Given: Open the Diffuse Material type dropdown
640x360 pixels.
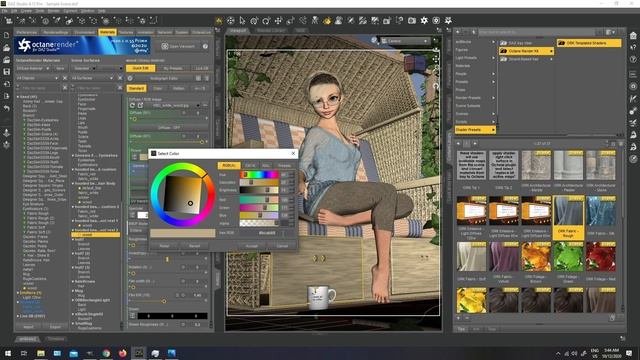Looking at the screenshot, I should click(33, 68).
